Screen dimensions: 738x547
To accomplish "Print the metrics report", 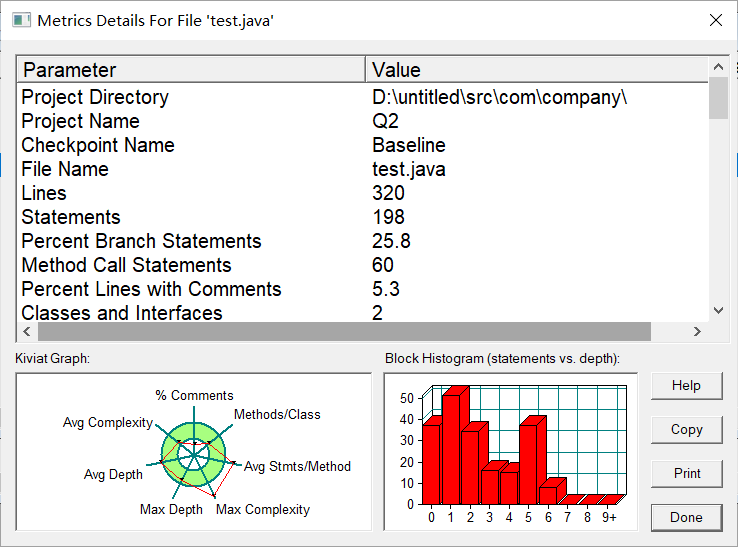I will point(686,473).
